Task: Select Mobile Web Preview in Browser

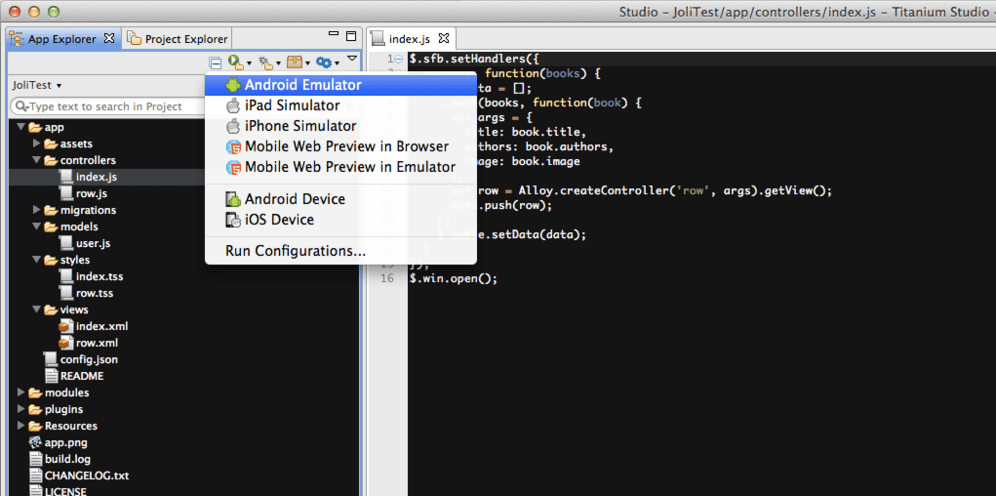Action: (x=341, y=146)
